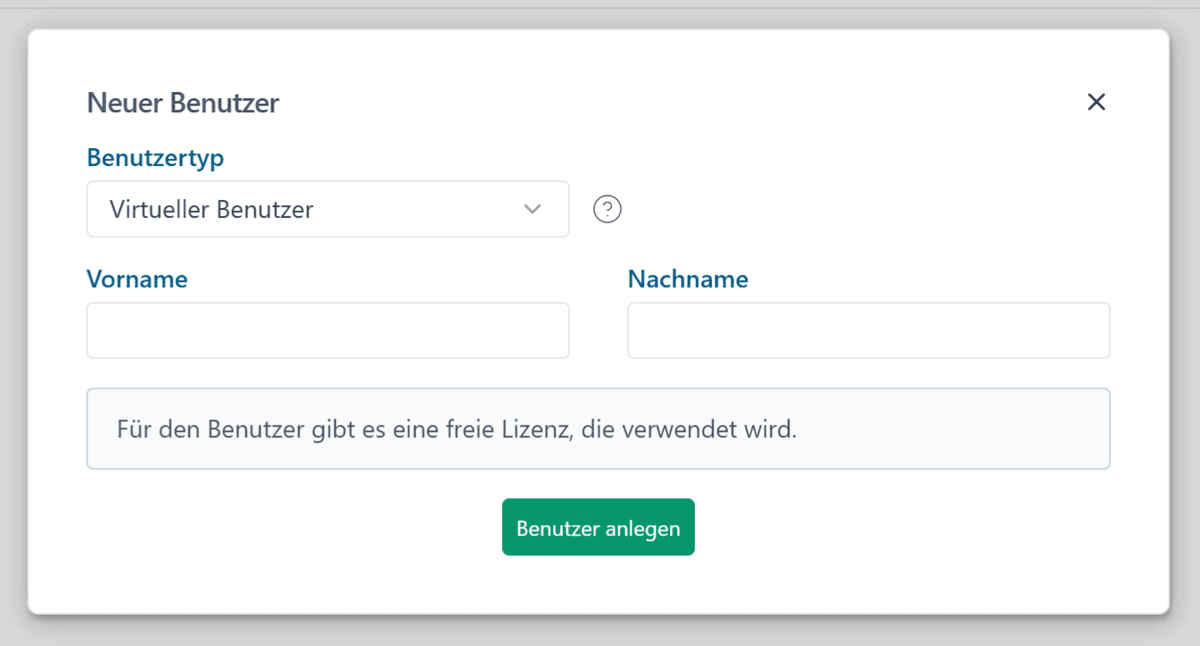
Task: Expand the Benutzertyp dropdown chevron
Action: click(x=532, y=209)
